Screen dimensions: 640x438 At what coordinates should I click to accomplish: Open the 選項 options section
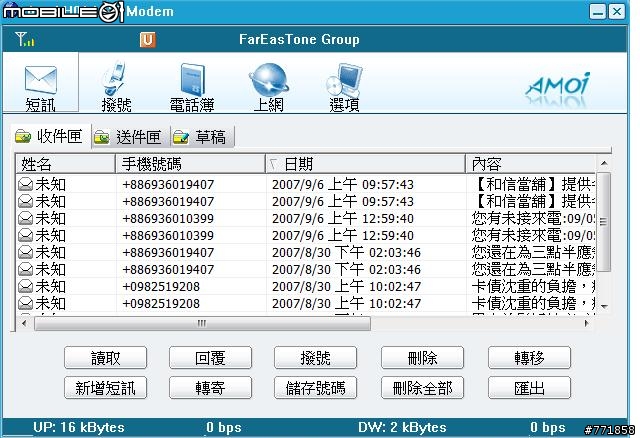point(344,87)
